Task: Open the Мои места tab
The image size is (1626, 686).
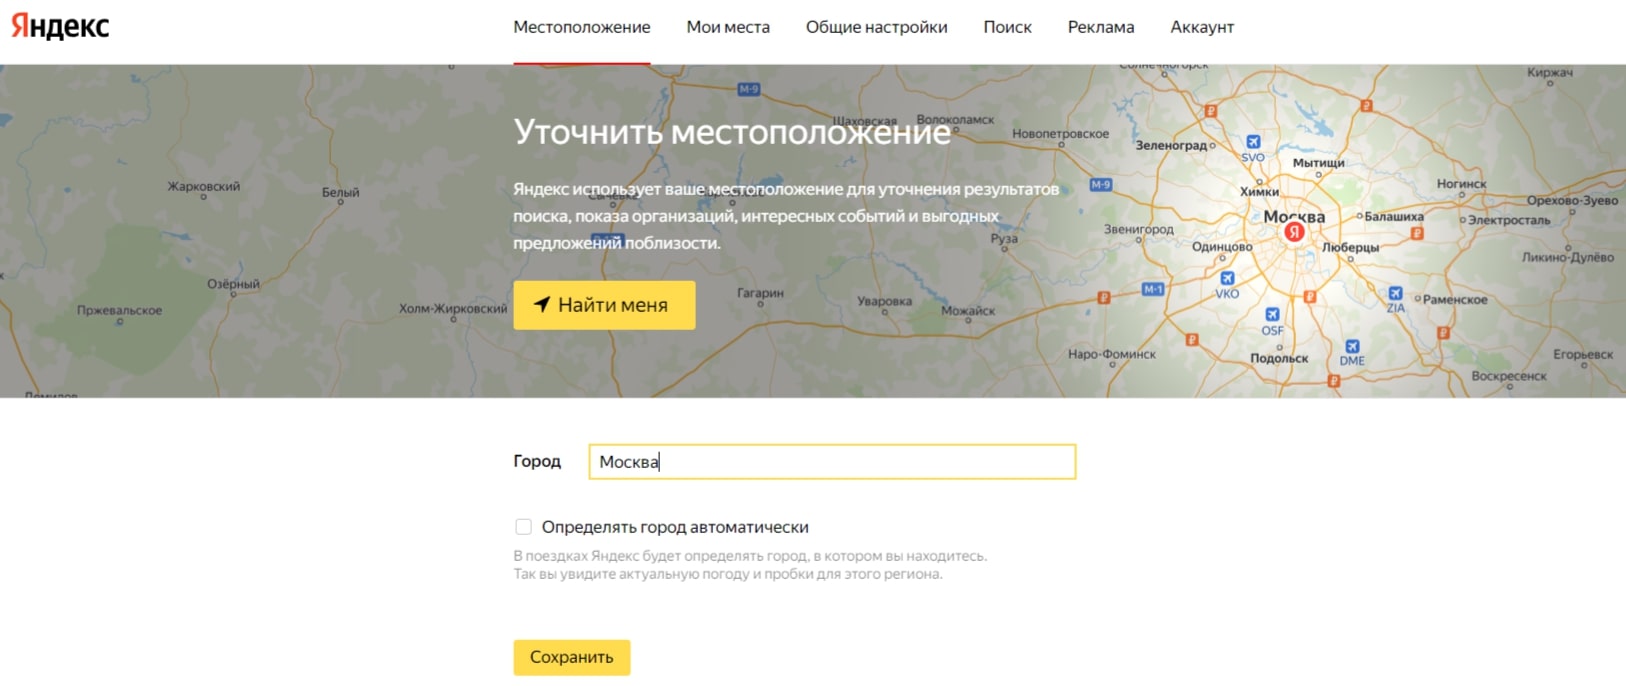Action: click(728, 27)
